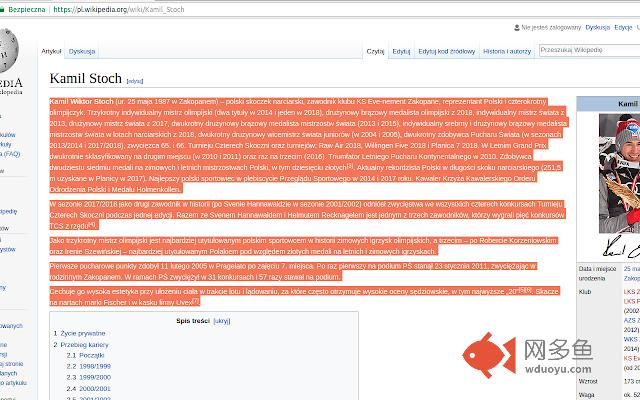Open the Edytuj kod źródłowy tab

coord(447,51)
